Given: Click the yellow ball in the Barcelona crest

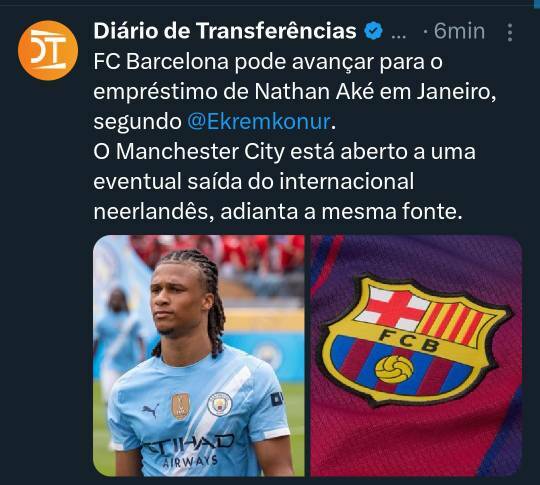Looking at the screenshot, I should point(394,370).
